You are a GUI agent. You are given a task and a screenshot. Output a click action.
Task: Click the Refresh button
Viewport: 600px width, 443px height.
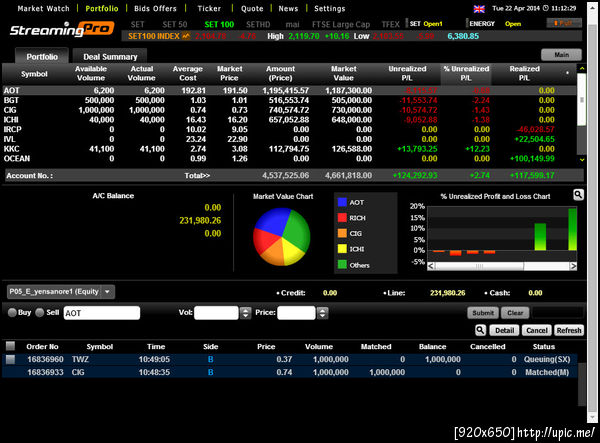[569, 330]
